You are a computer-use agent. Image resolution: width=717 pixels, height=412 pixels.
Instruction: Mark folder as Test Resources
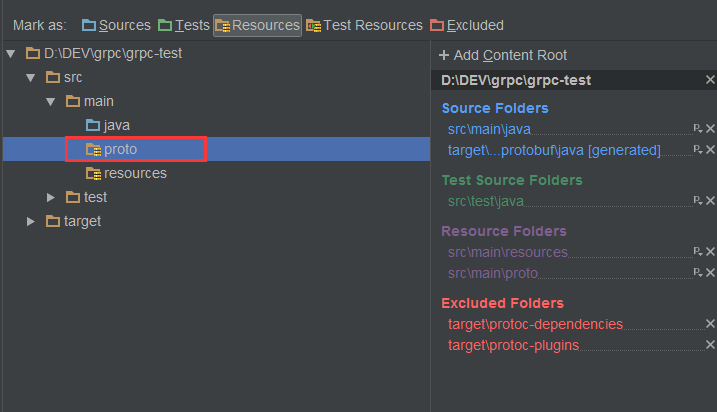click(364, 25)
